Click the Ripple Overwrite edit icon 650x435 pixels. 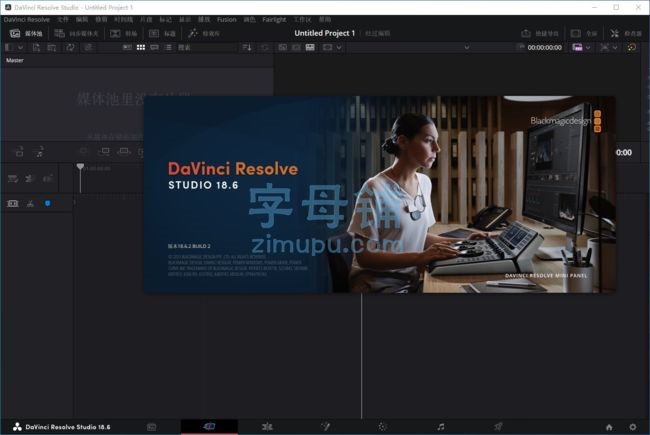(124, 152)
